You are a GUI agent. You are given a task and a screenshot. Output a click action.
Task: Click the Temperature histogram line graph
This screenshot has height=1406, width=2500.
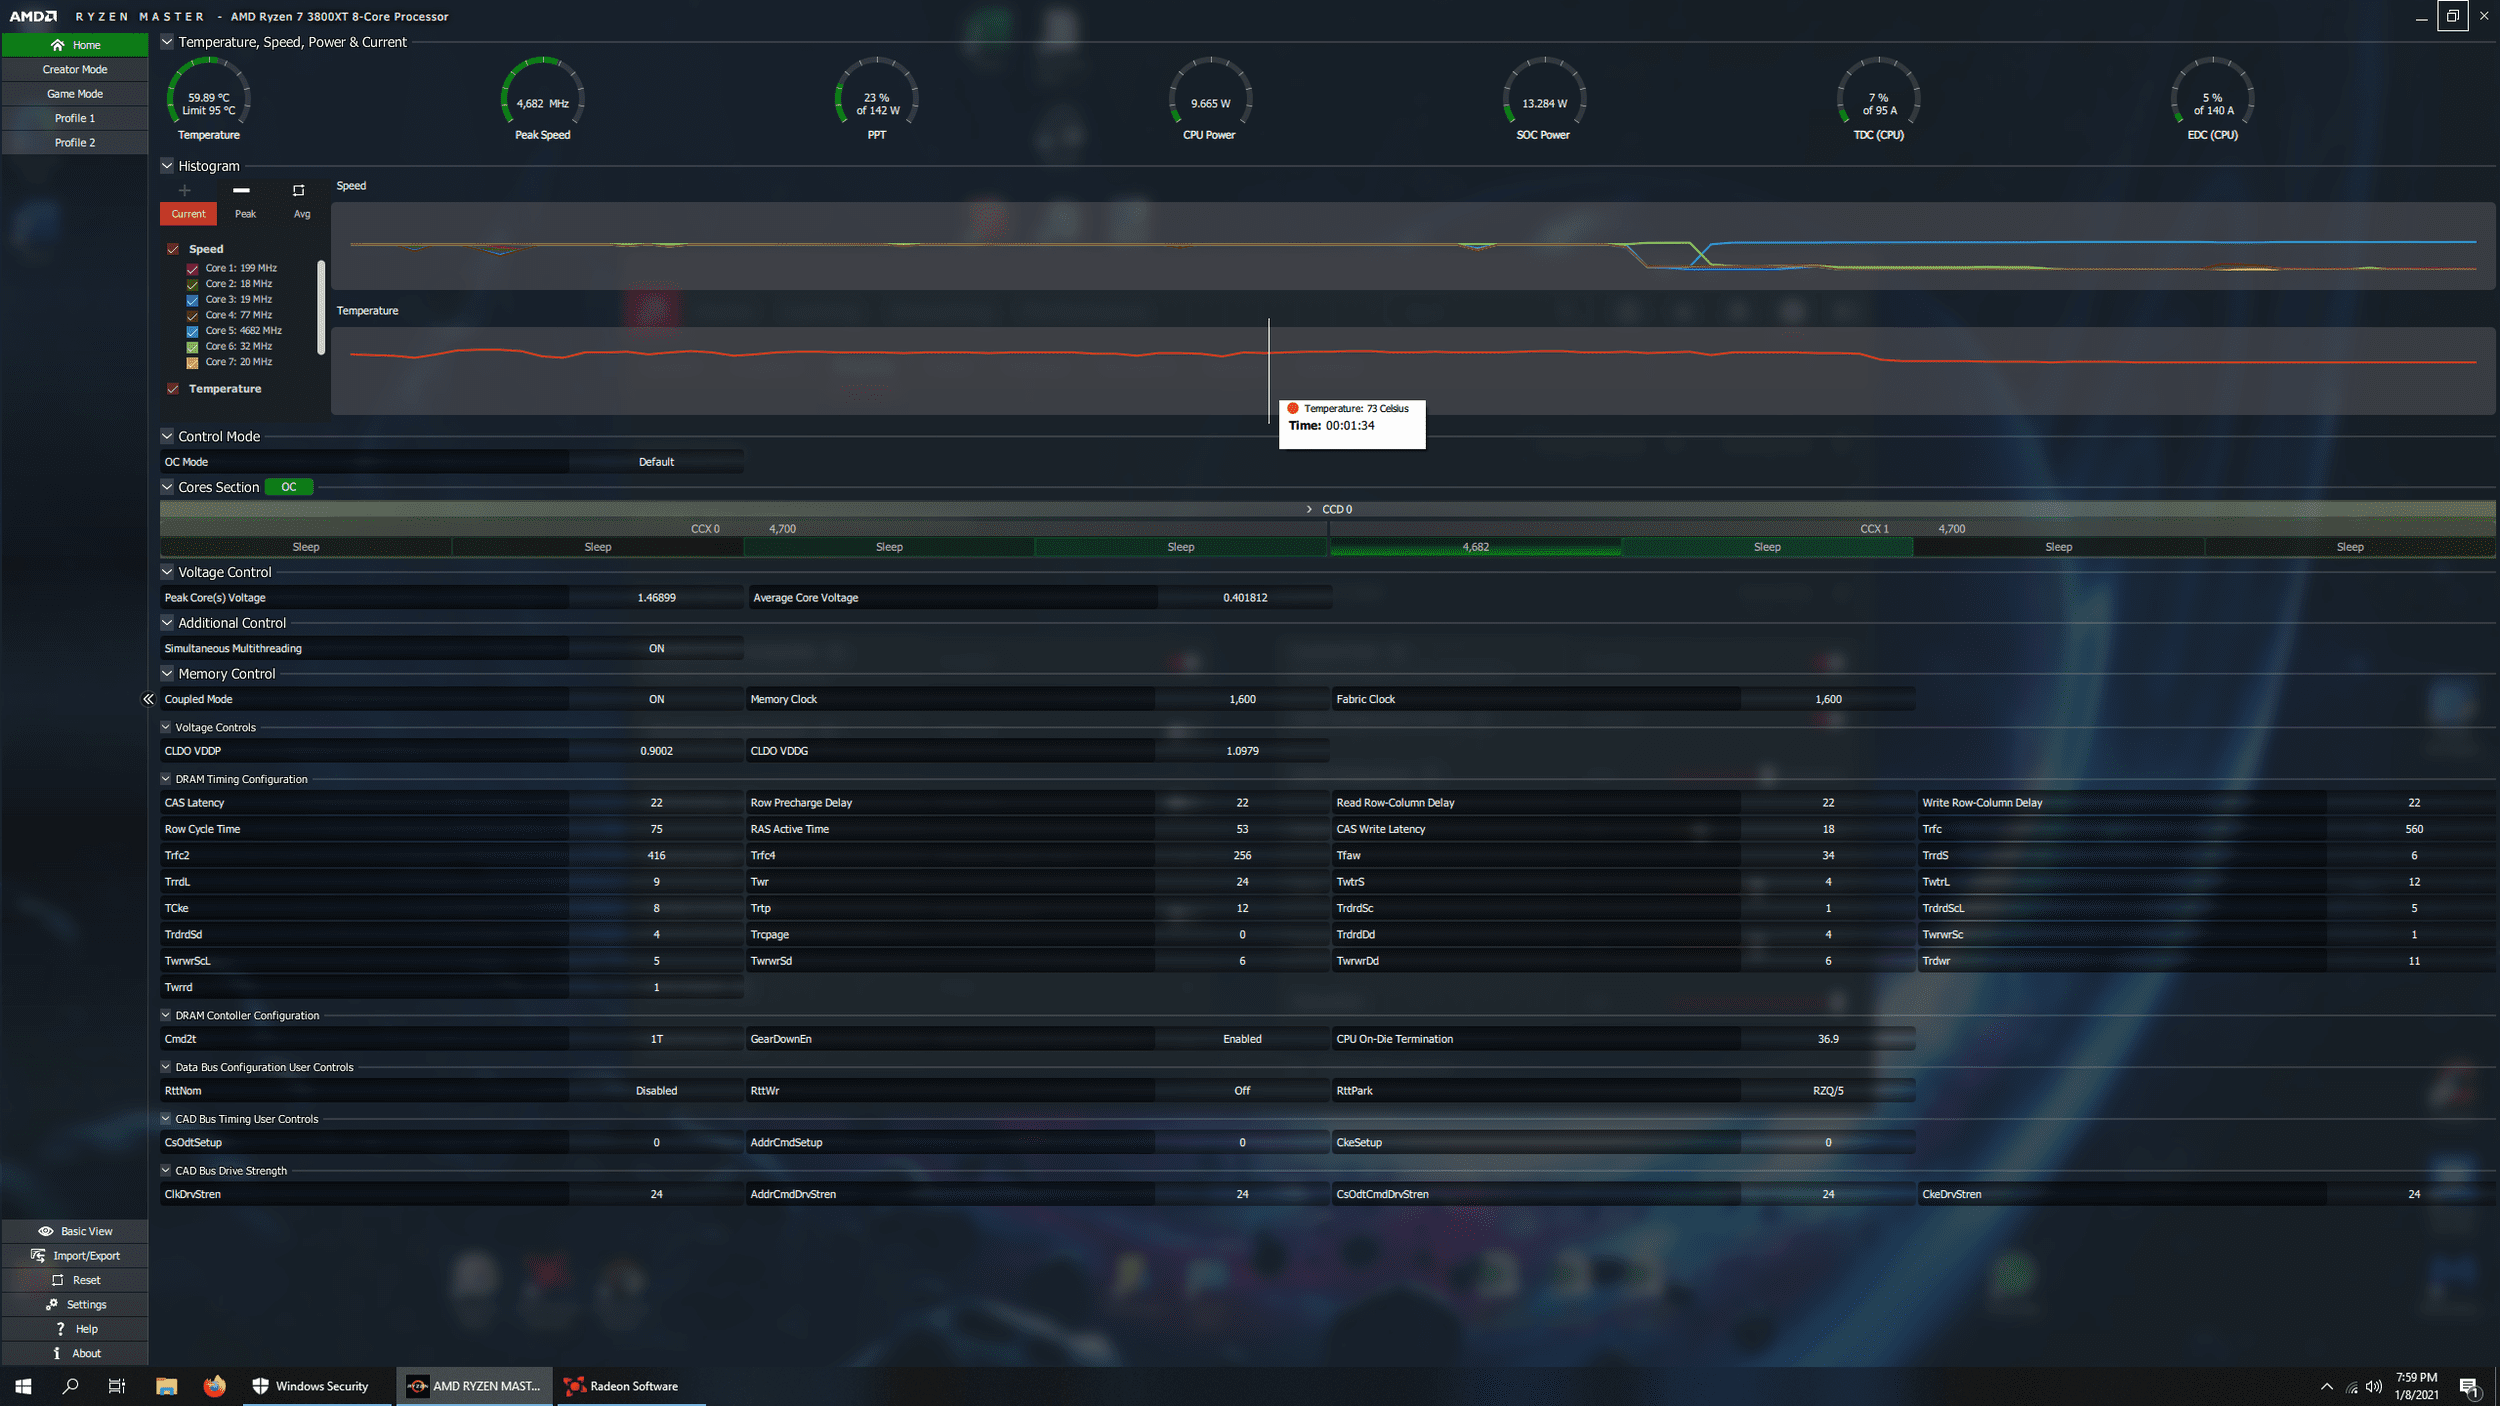point(1413,370)
